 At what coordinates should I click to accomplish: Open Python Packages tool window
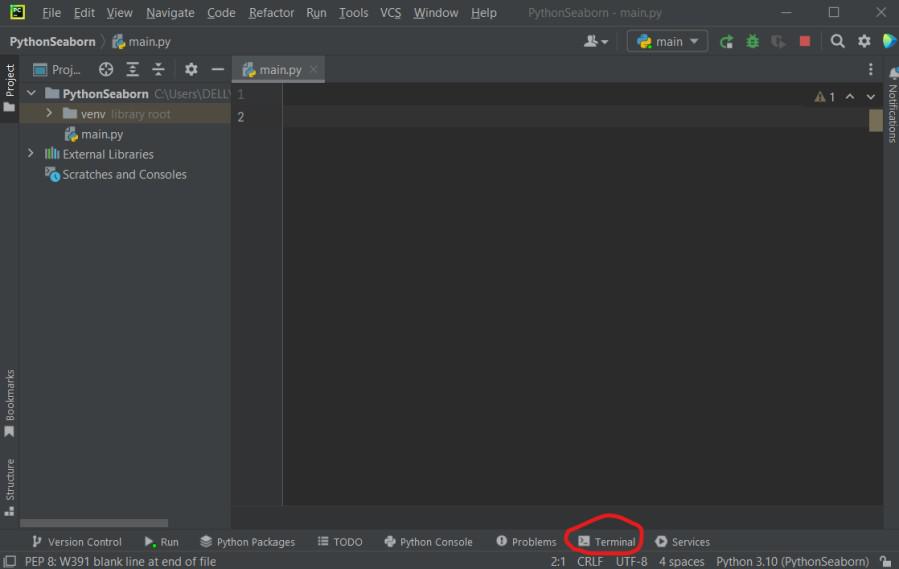click(247, 541)
